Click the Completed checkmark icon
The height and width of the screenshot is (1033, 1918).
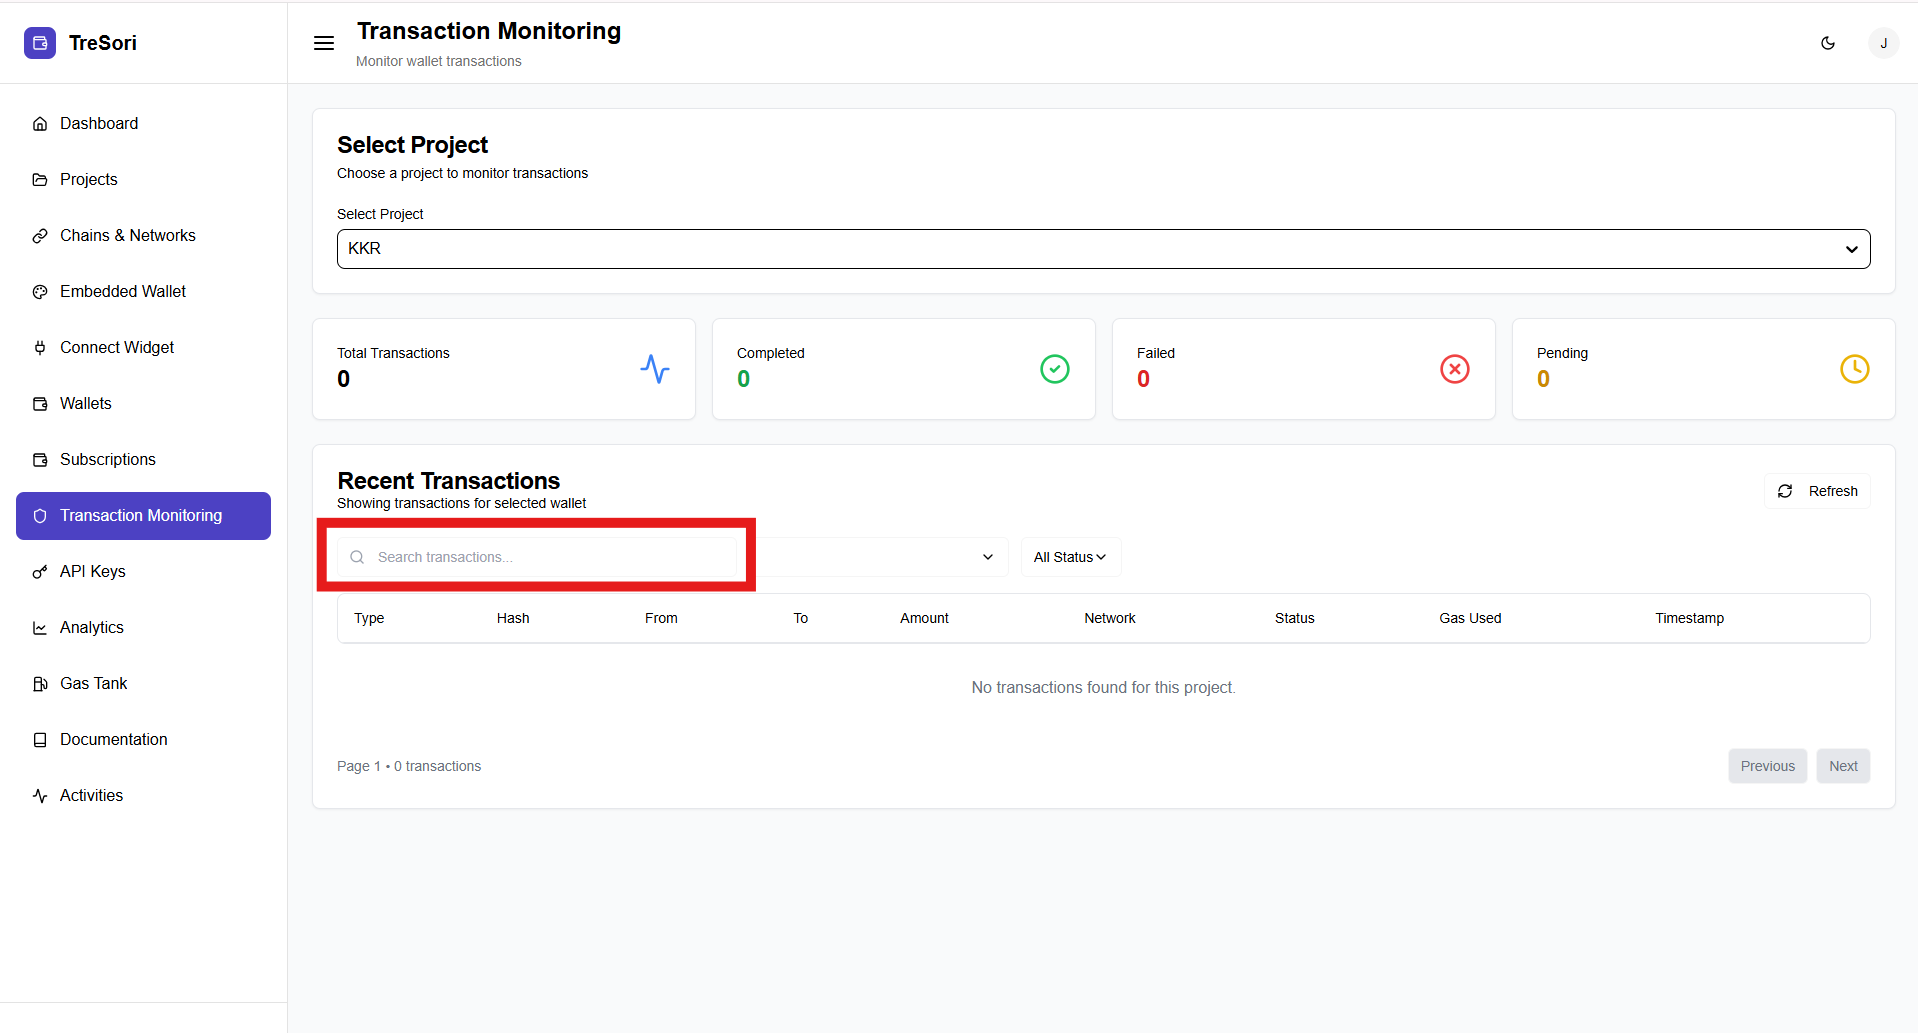tap(1054, 369)
